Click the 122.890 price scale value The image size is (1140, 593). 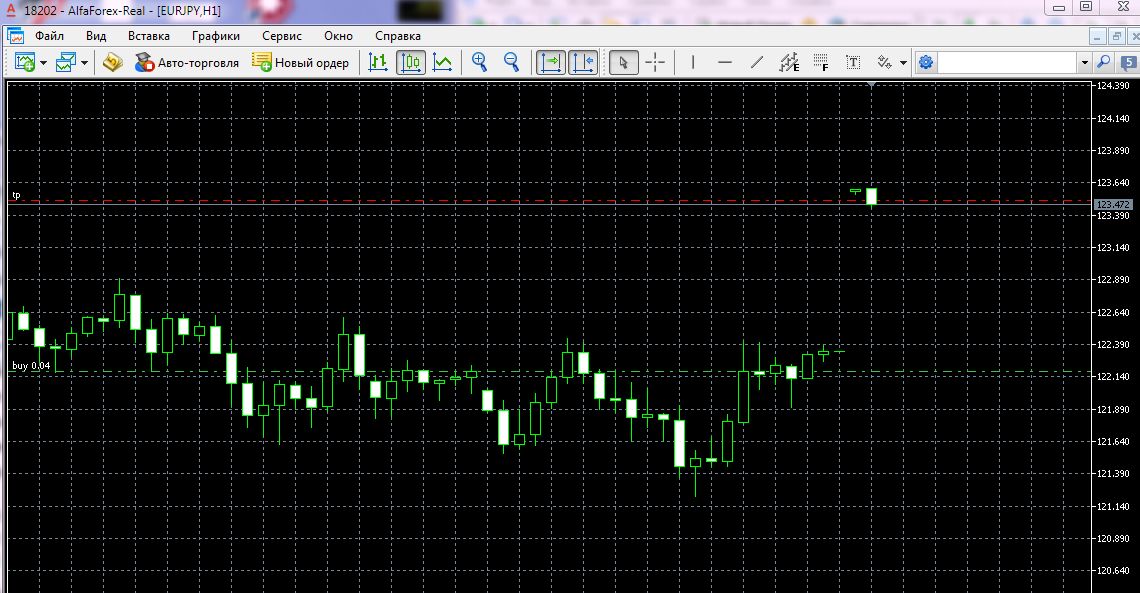[x=1112, y=280]
